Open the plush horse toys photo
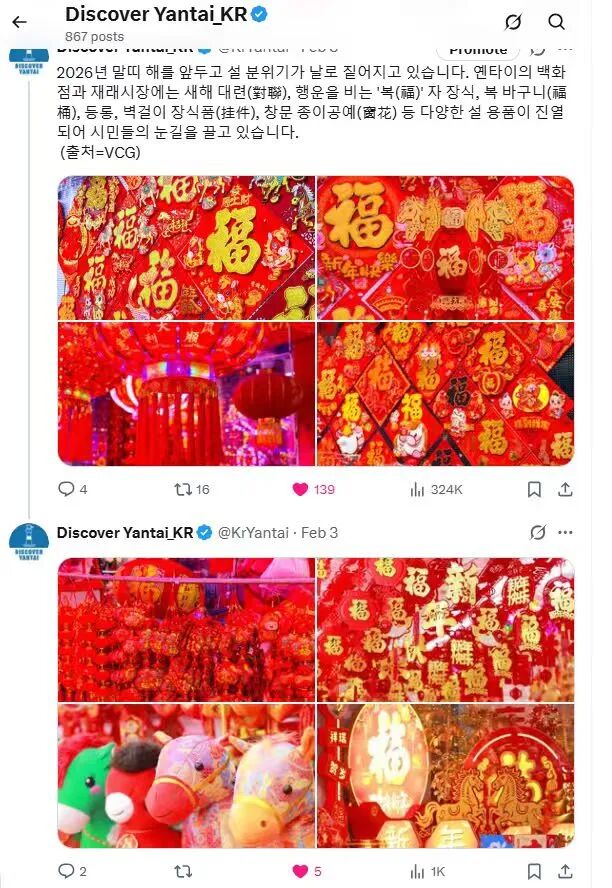 186,776
